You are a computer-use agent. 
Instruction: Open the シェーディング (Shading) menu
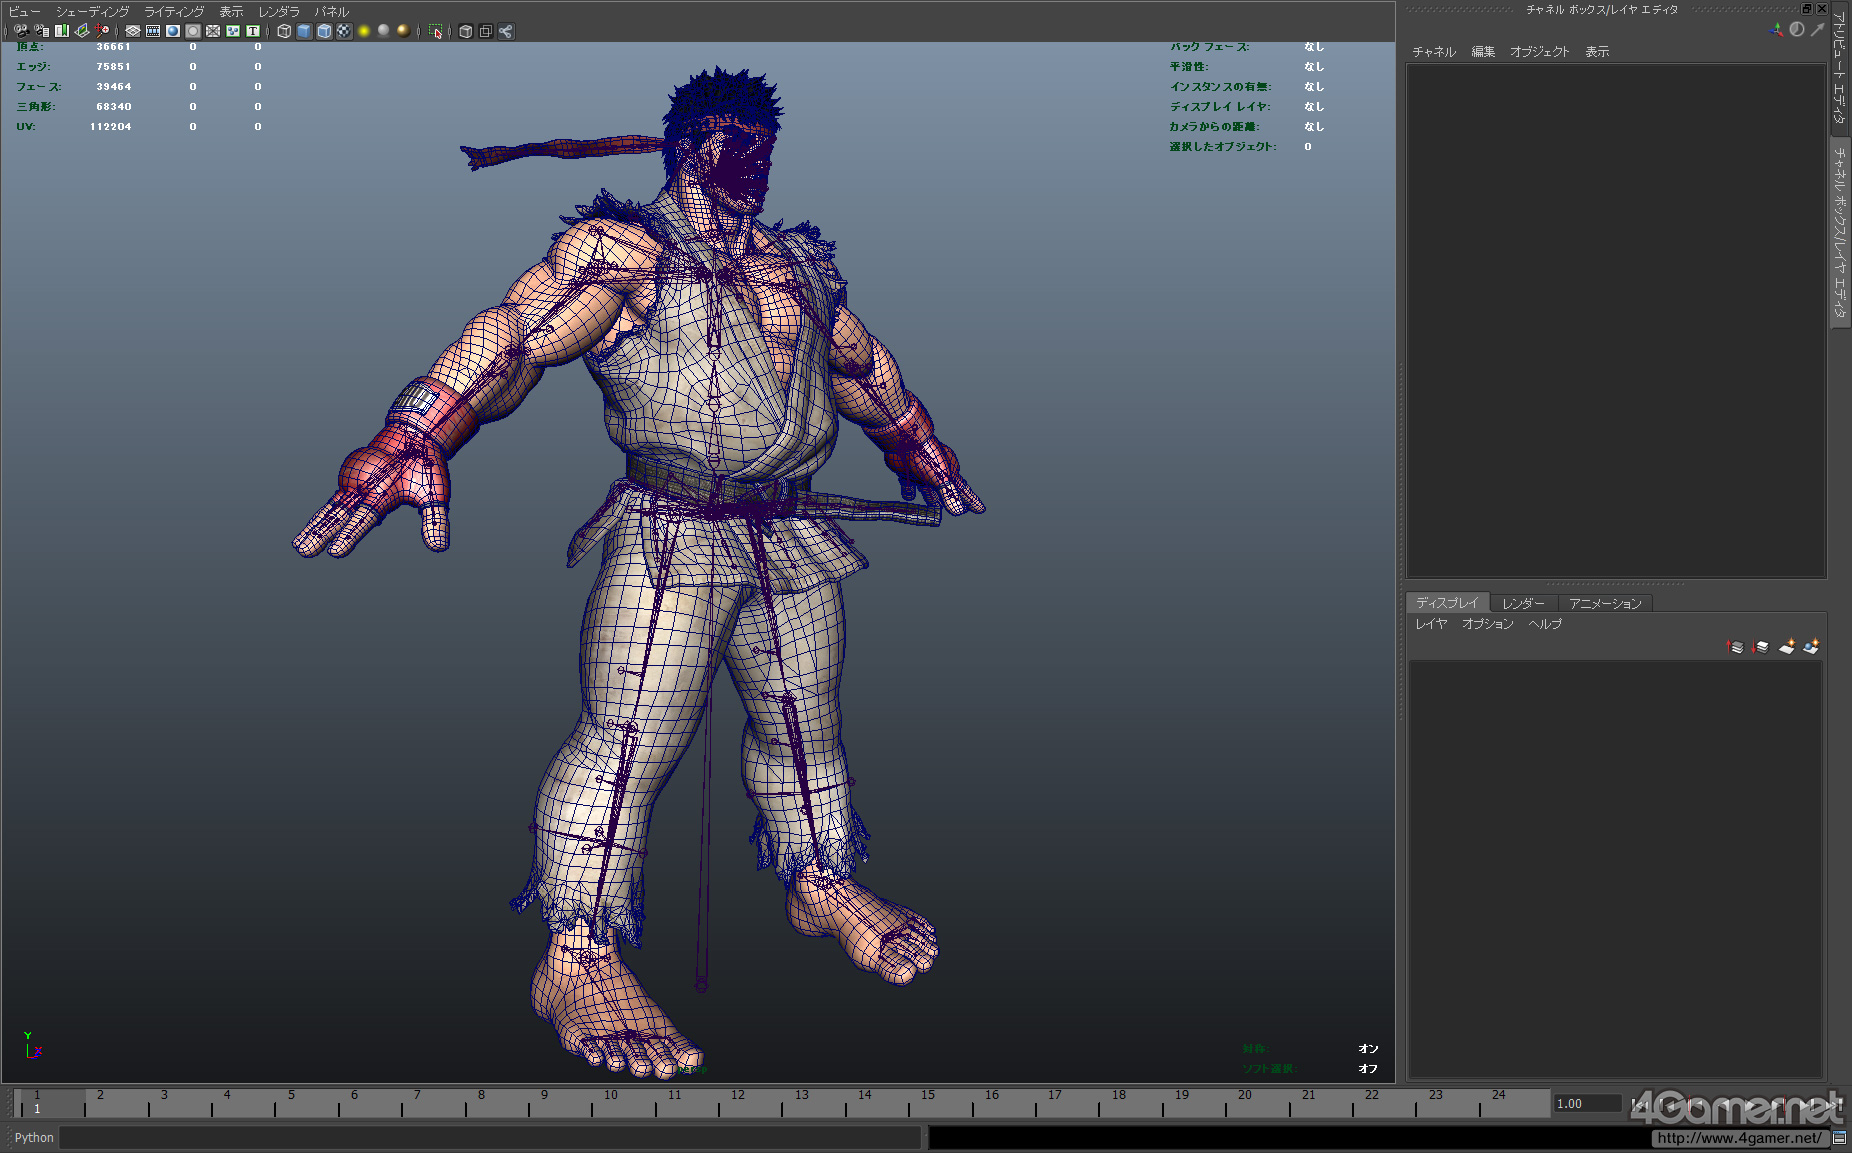click(x=92, y=12)
